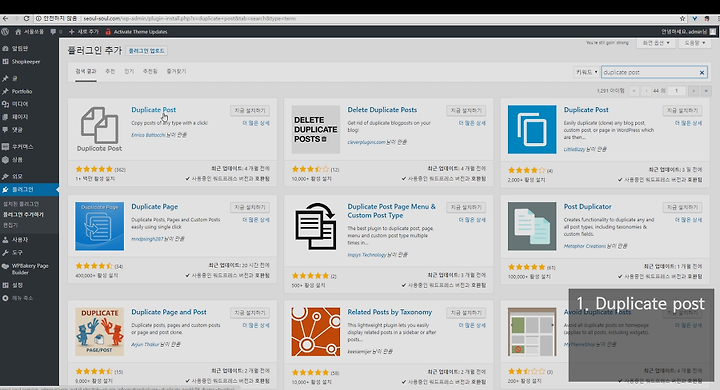Open the 글 posts menu
720x390 pixels.
pos(15,79)
